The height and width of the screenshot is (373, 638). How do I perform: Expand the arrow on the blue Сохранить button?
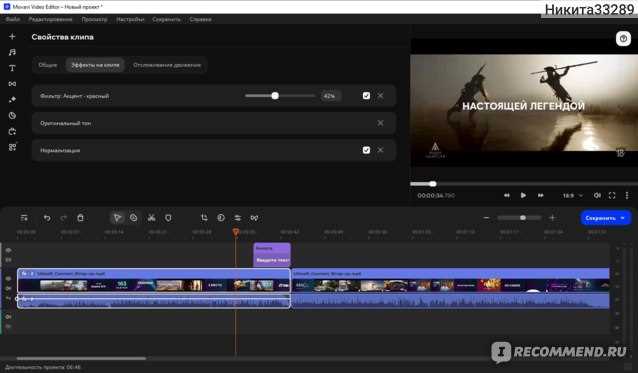click(x=623, y=218)
